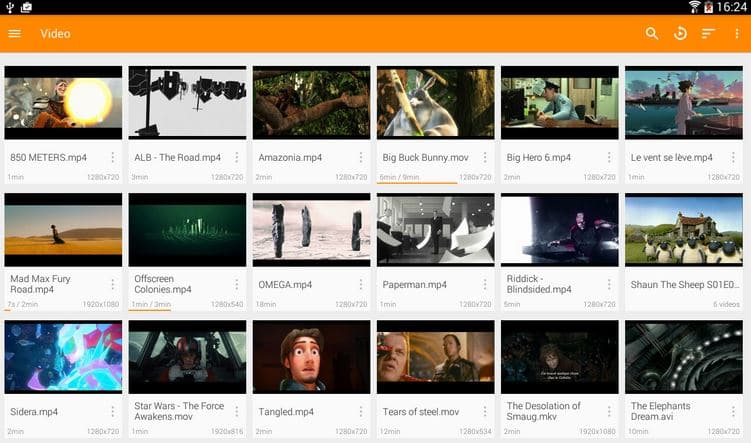Click the '5min / 9min' progress text

tap(399, 177)
